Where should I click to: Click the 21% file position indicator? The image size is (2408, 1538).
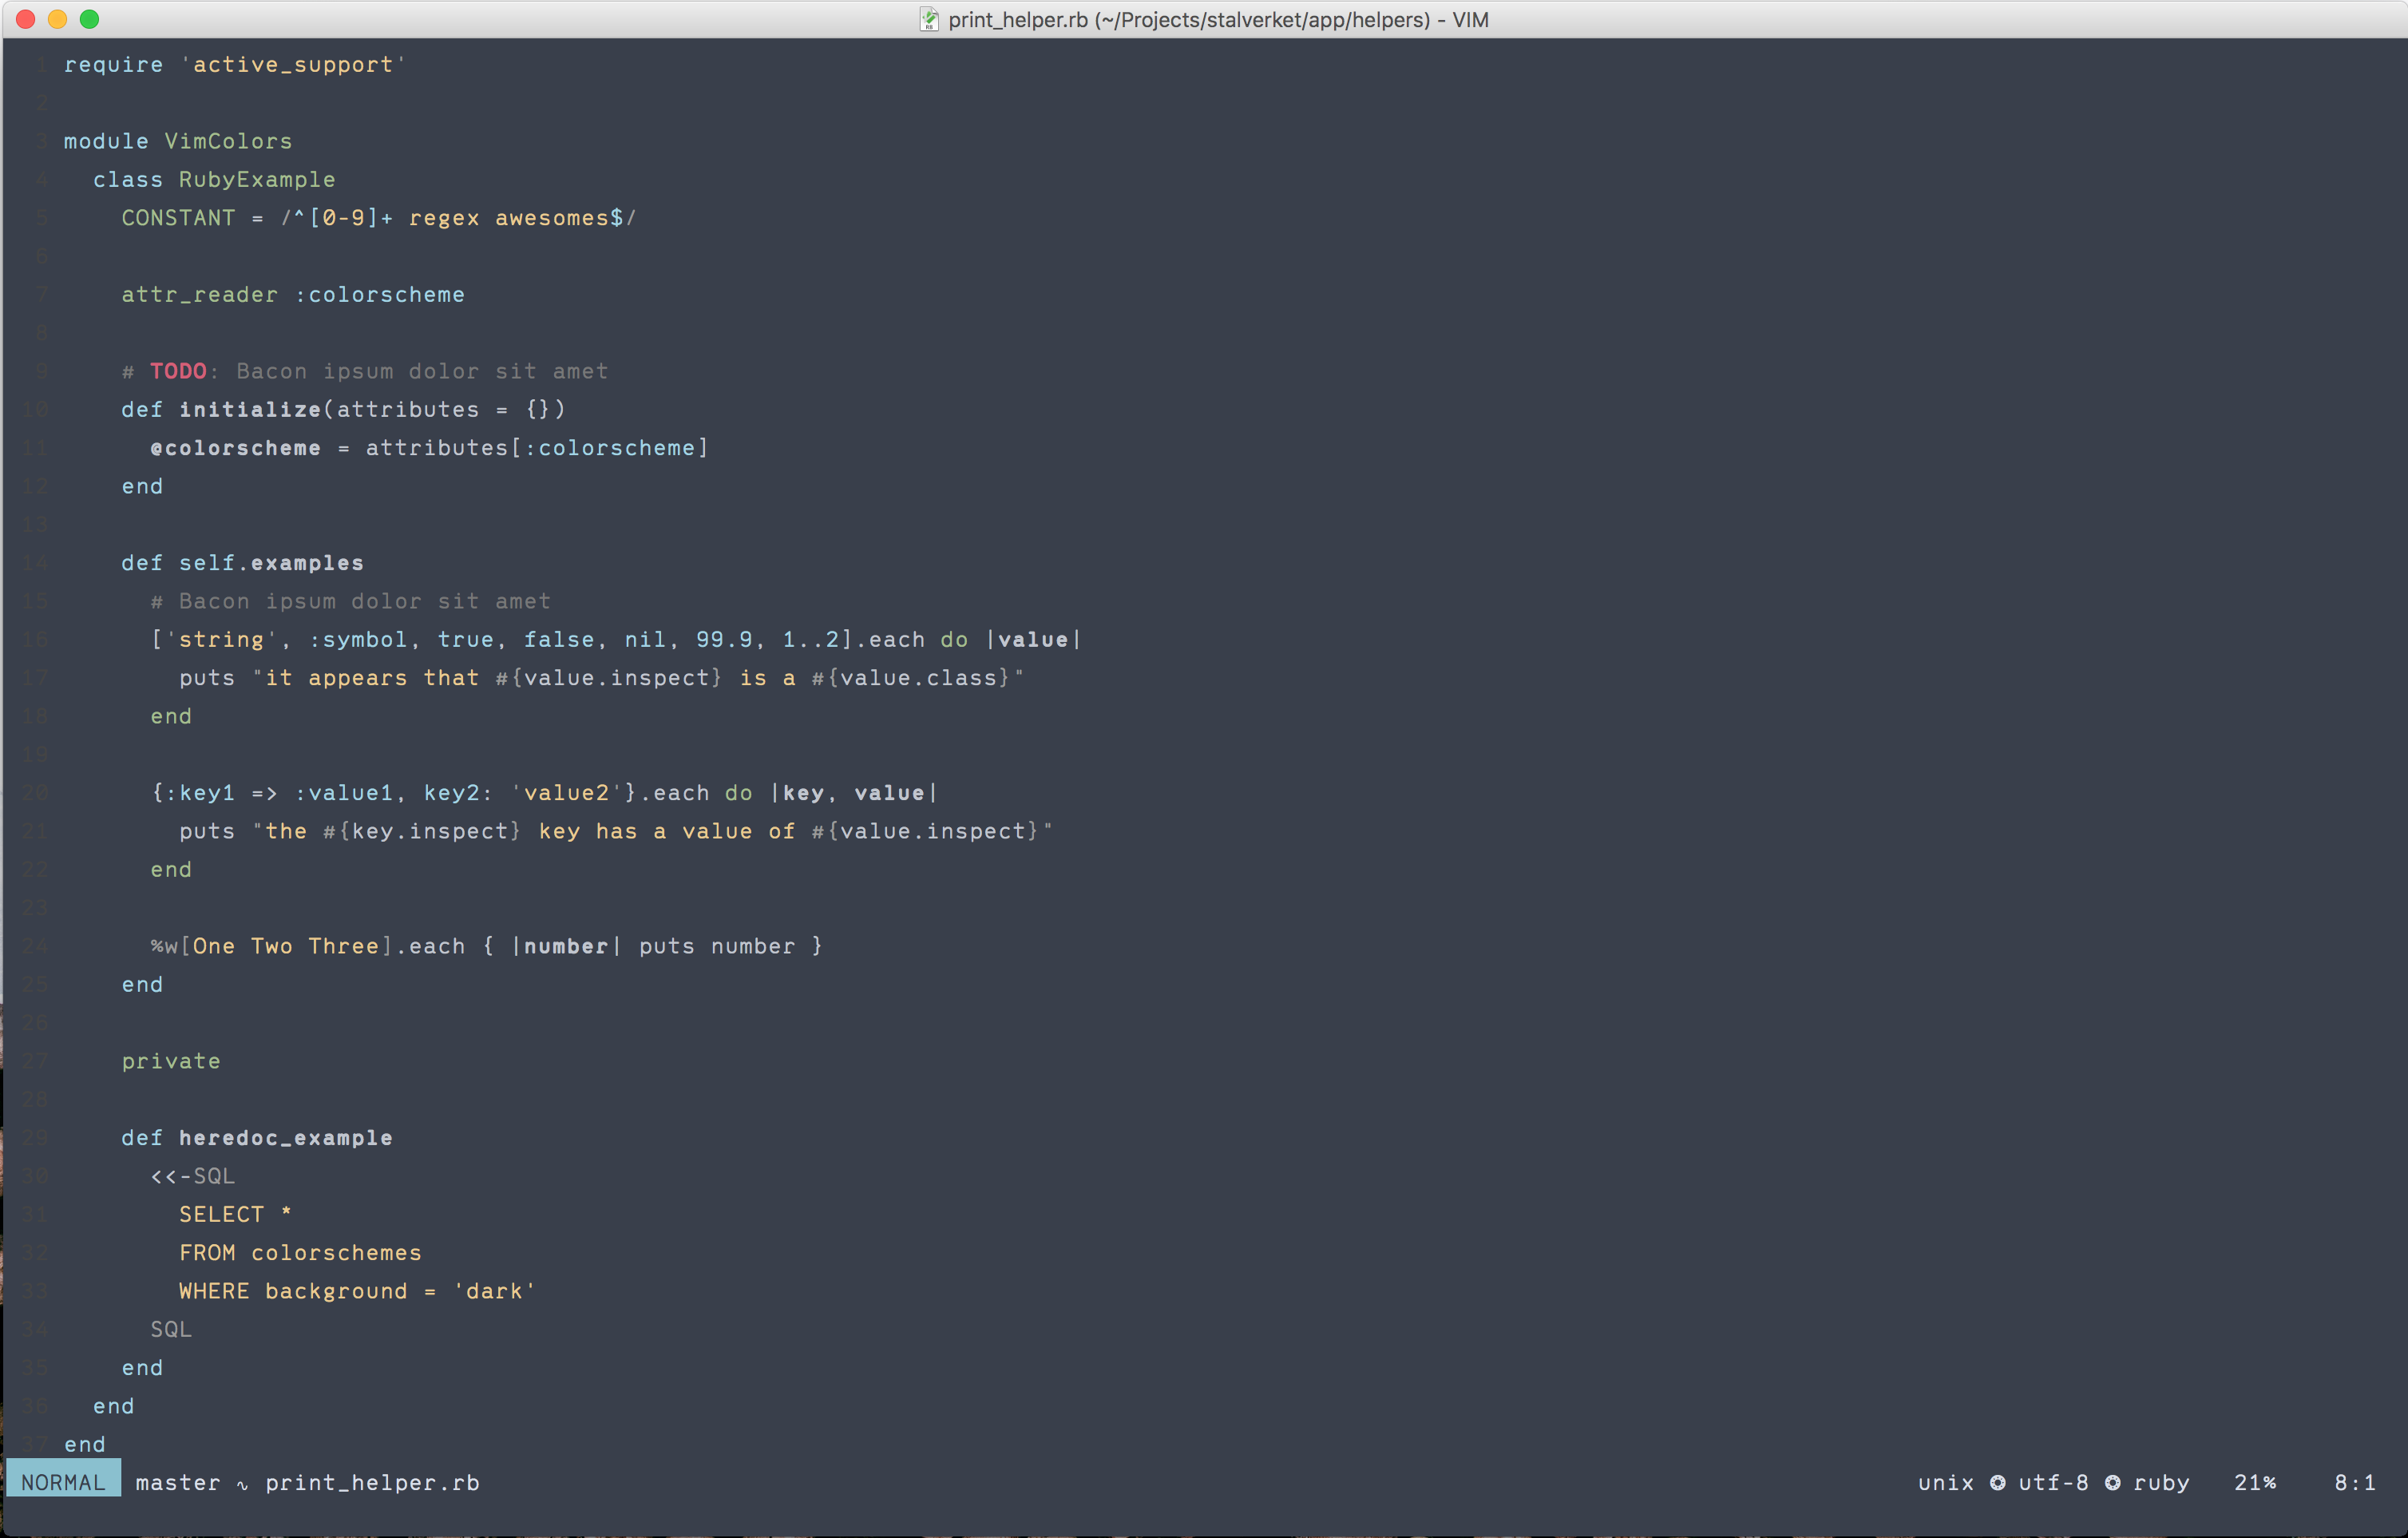(x=2254, y=1482)
